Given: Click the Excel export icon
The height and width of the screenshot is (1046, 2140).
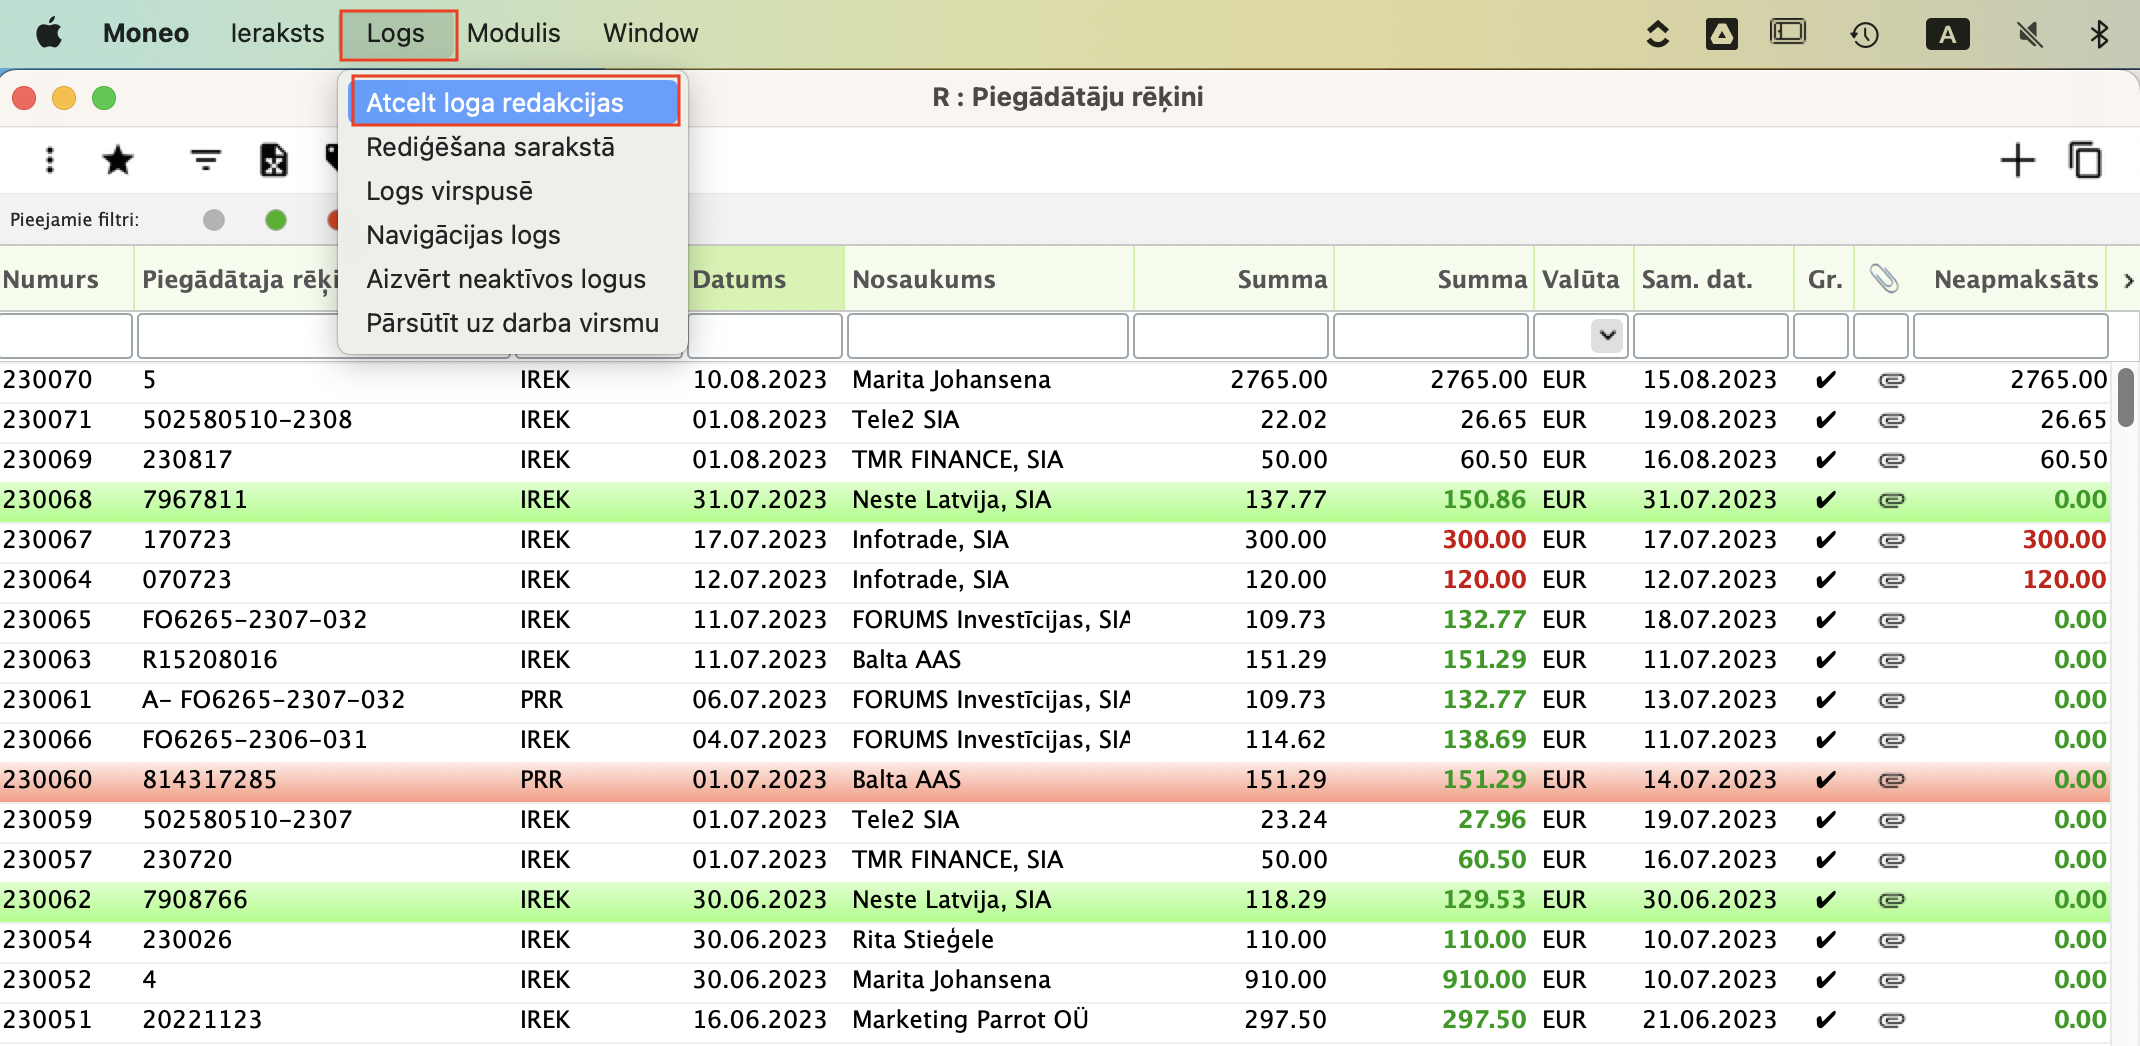Looking at the screenshot, I should tap(273, 160).
